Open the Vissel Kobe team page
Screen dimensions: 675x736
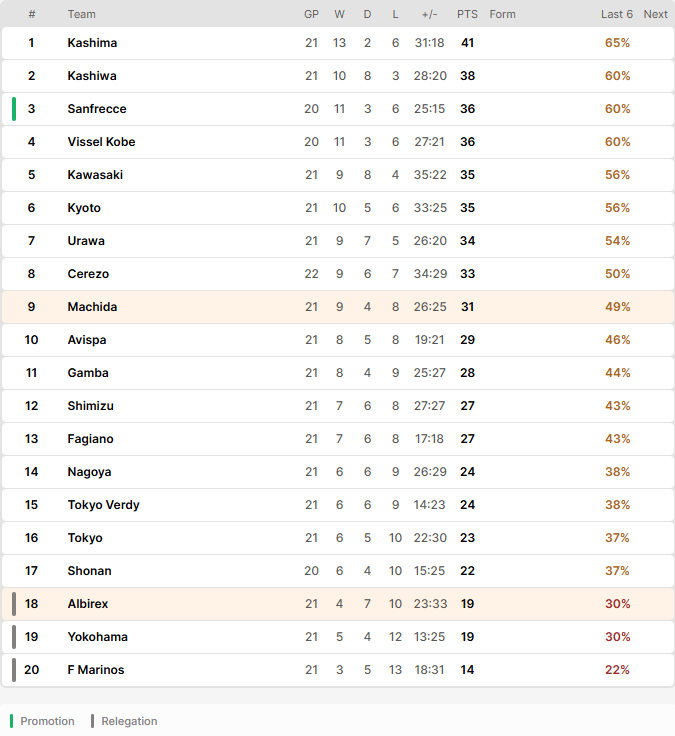pos(101,142)
